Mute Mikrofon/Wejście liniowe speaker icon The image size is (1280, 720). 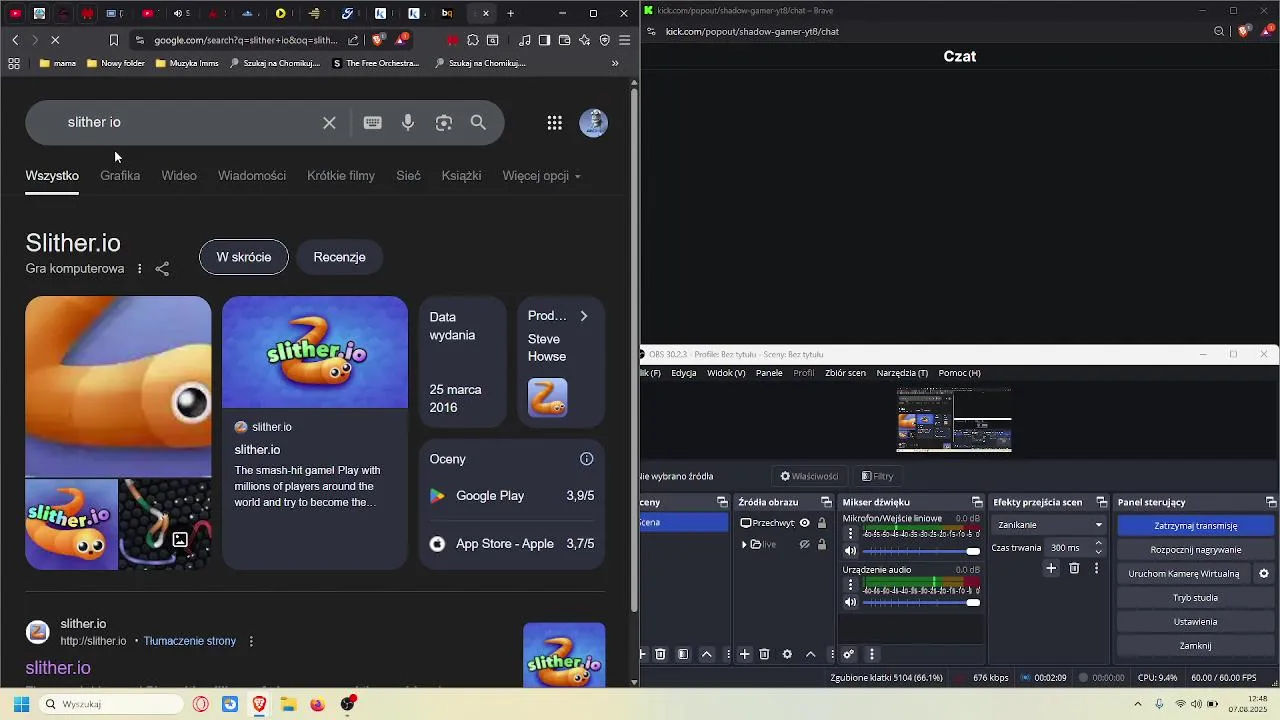point(851,551)
